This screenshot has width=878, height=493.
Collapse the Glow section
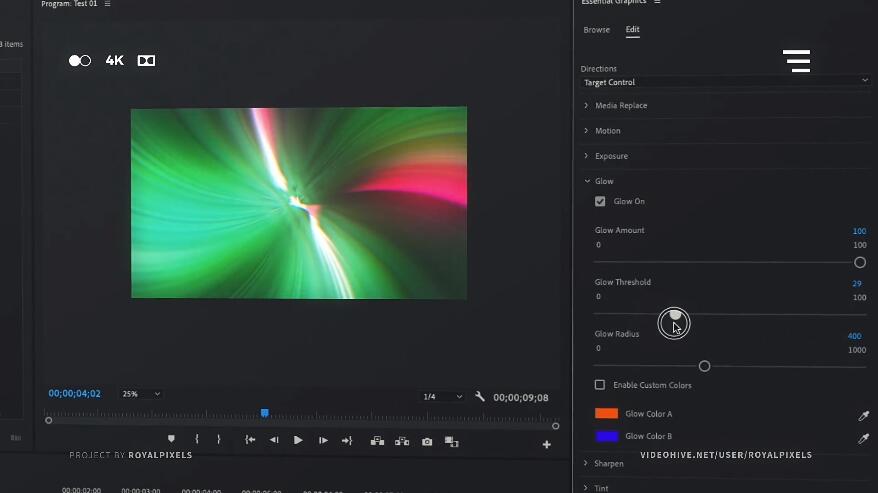point(587,181)
